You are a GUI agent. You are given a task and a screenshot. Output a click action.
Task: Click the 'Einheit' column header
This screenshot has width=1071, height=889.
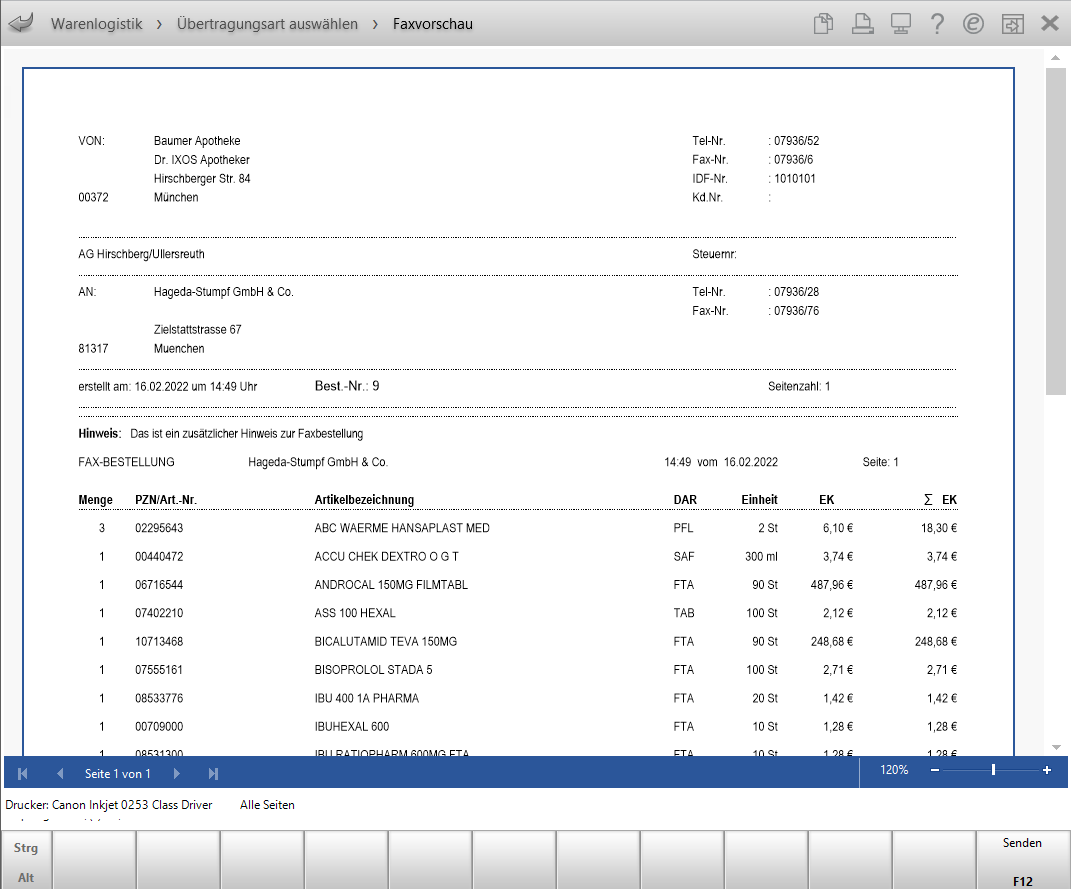tap(760, 500)
